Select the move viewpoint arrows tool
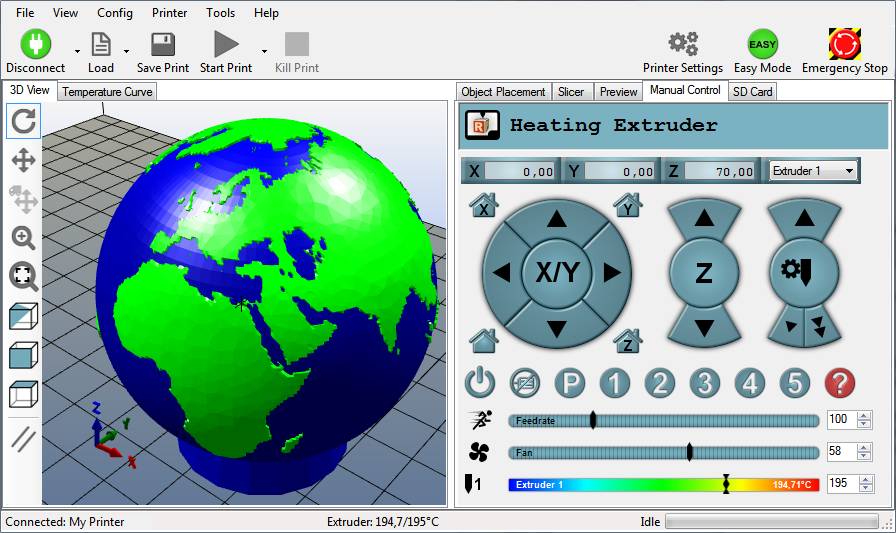 tap(24, 160)
